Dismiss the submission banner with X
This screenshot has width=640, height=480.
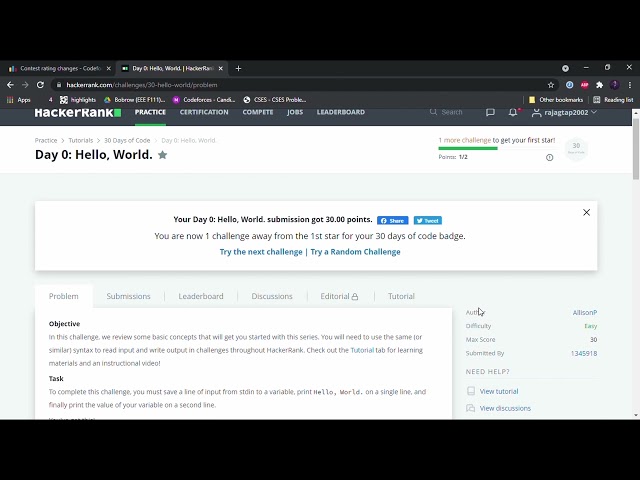(x=587, y=212)
